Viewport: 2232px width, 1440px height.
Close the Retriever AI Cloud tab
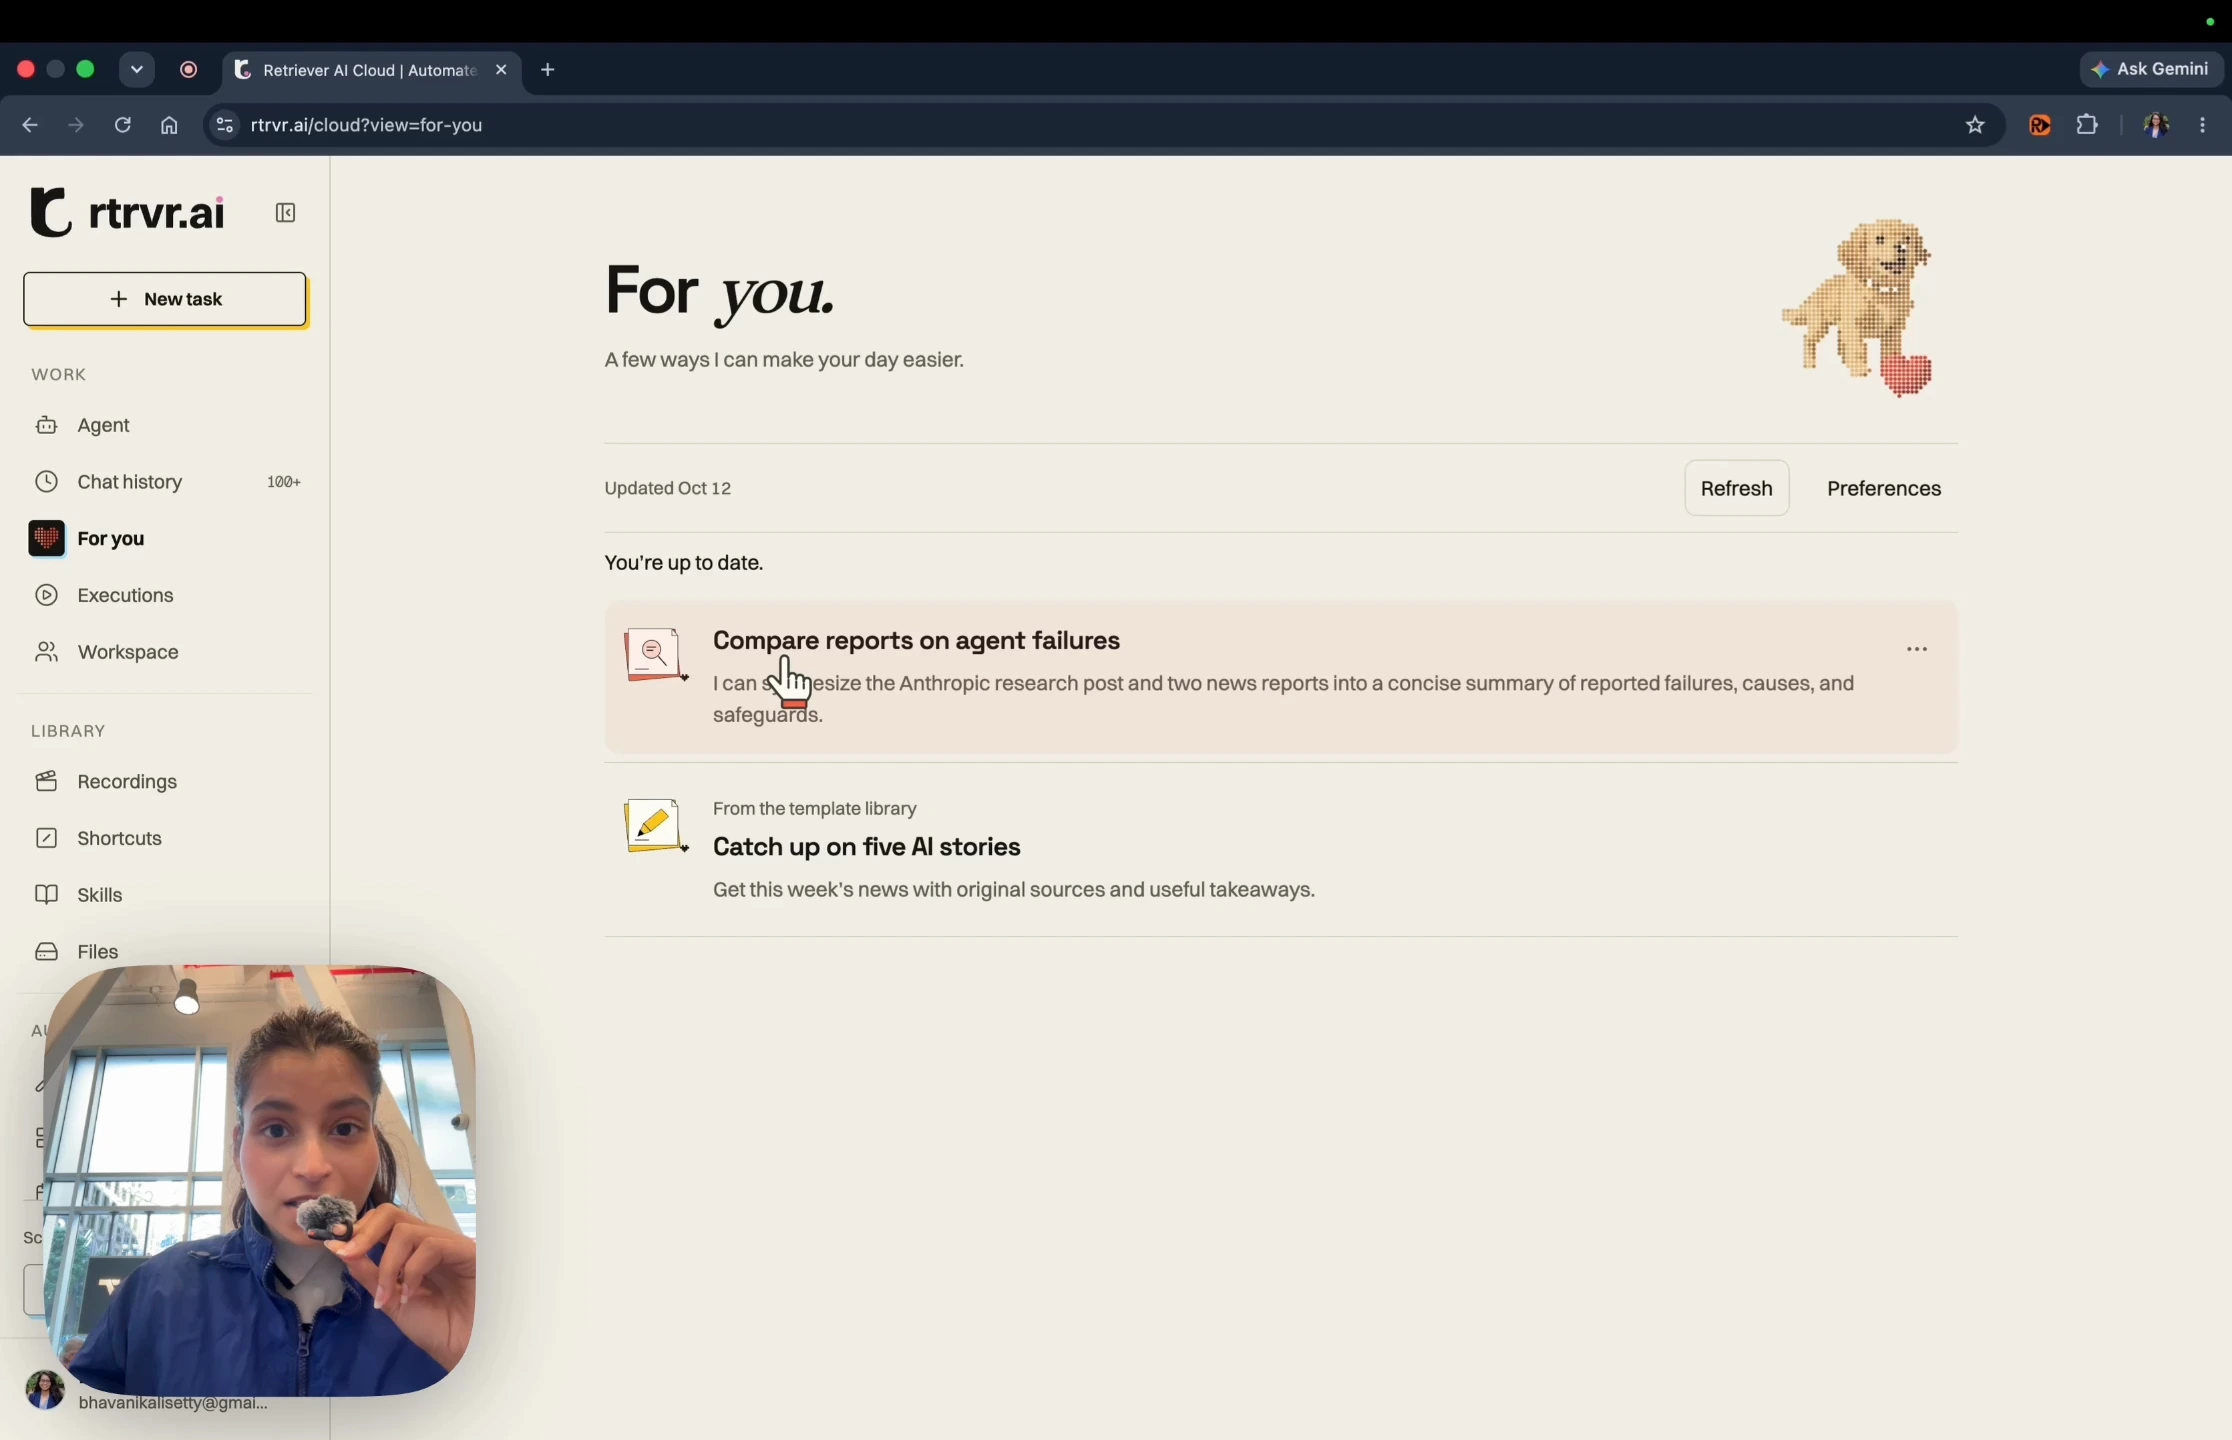(x=502, y=70)
